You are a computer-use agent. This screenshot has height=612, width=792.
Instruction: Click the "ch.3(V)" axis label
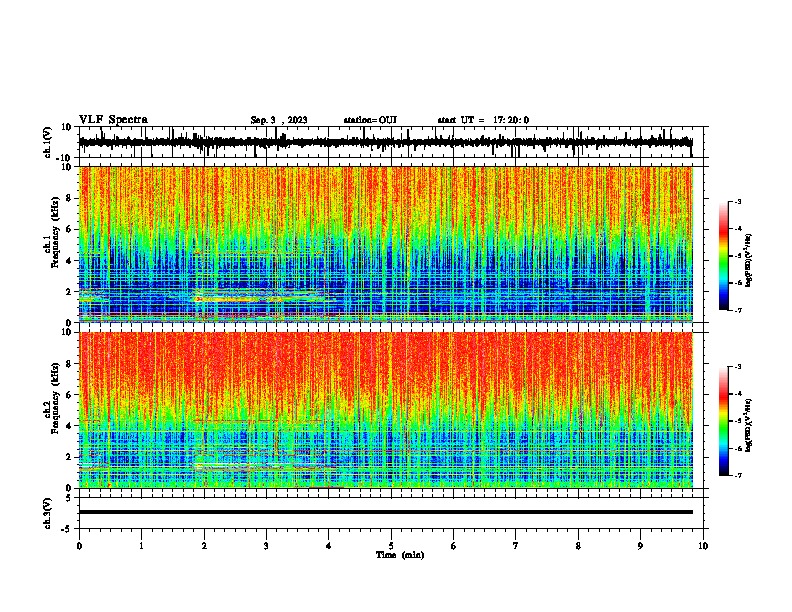click(49, 513)
